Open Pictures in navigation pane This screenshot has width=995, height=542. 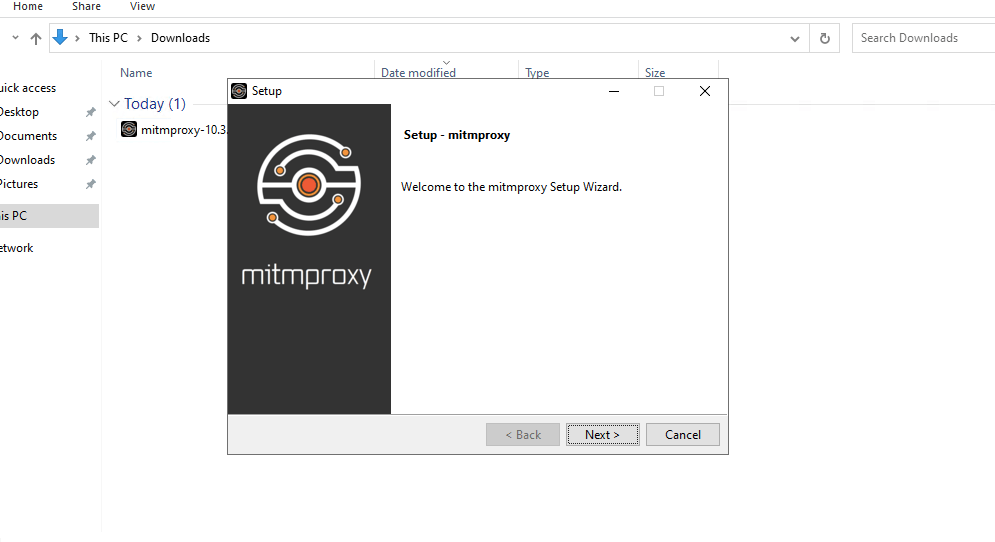pos(19,184)
